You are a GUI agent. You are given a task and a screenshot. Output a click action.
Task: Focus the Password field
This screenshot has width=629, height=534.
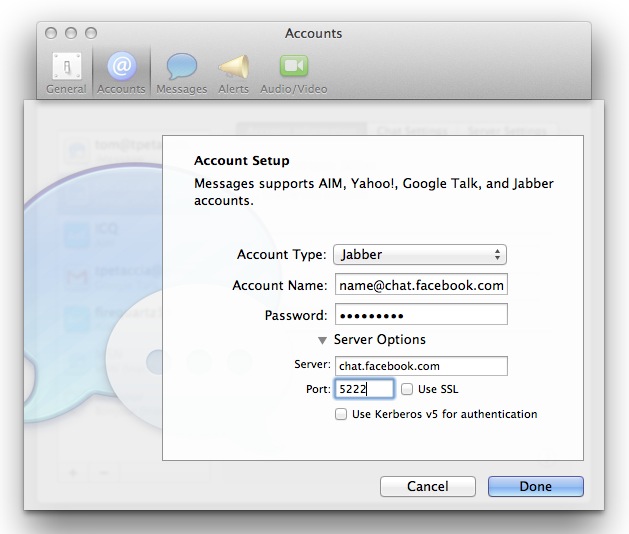[420, 315]
